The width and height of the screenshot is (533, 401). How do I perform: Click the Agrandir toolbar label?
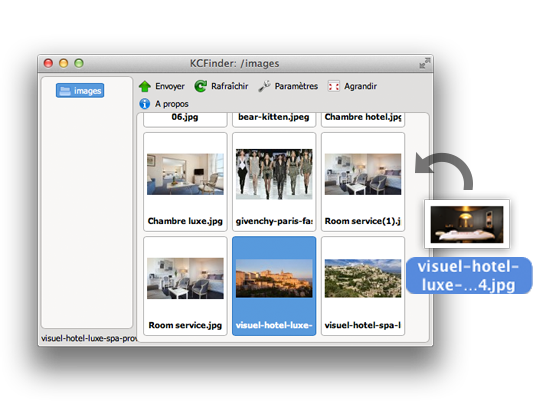click(x=360, y=86)
